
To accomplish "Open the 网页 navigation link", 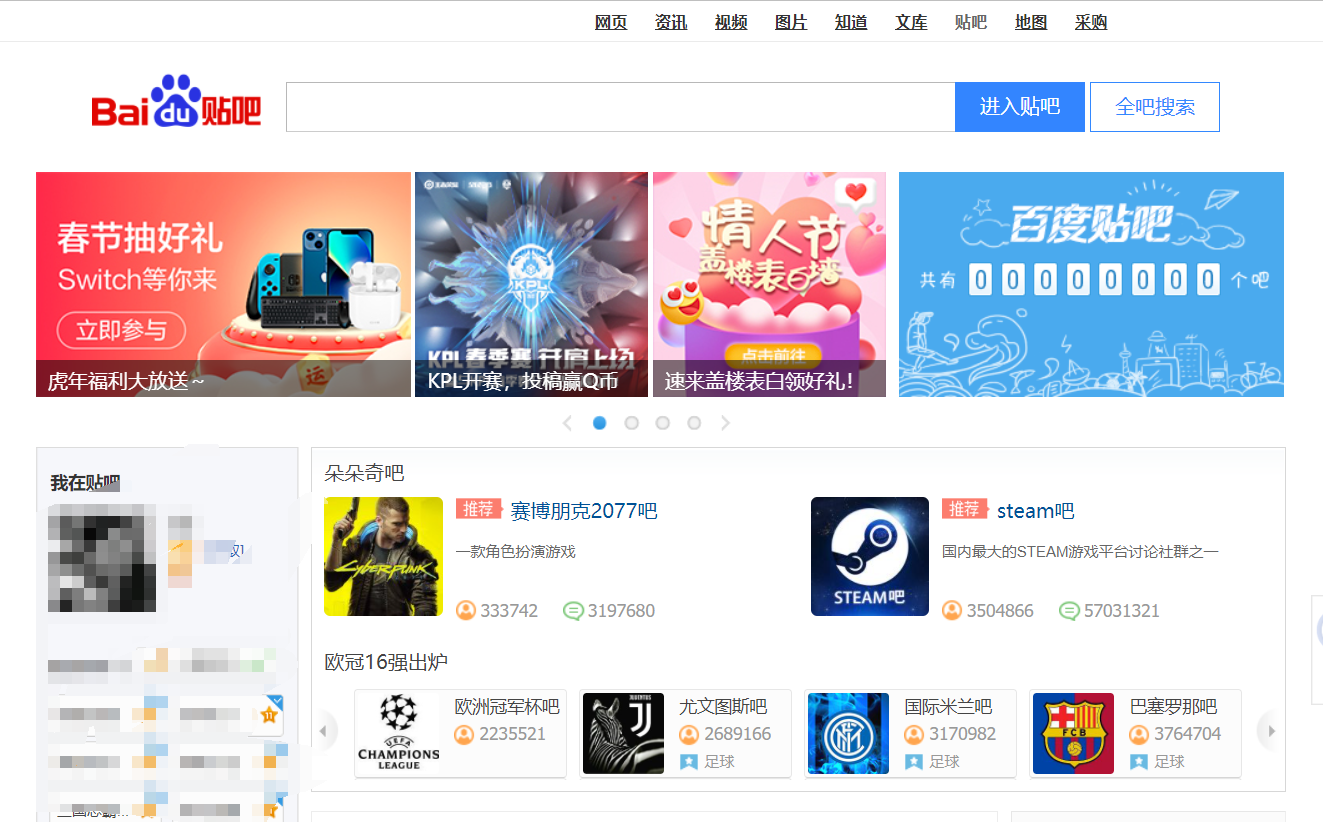I will click(x=611, y=22).
